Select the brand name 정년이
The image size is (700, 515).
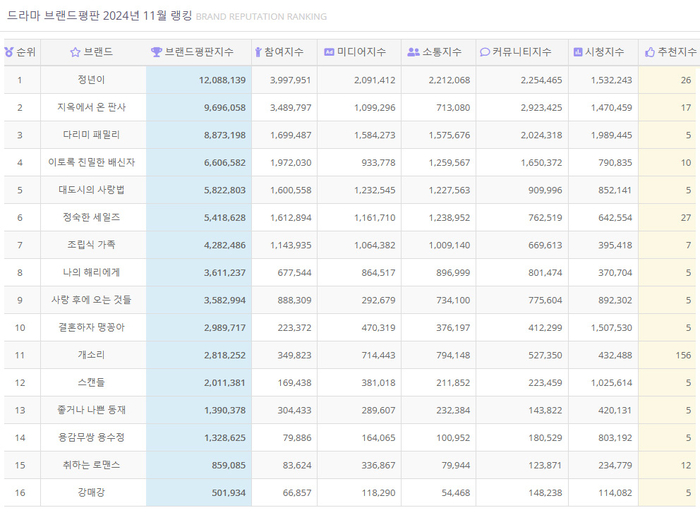tap(92, 80)
